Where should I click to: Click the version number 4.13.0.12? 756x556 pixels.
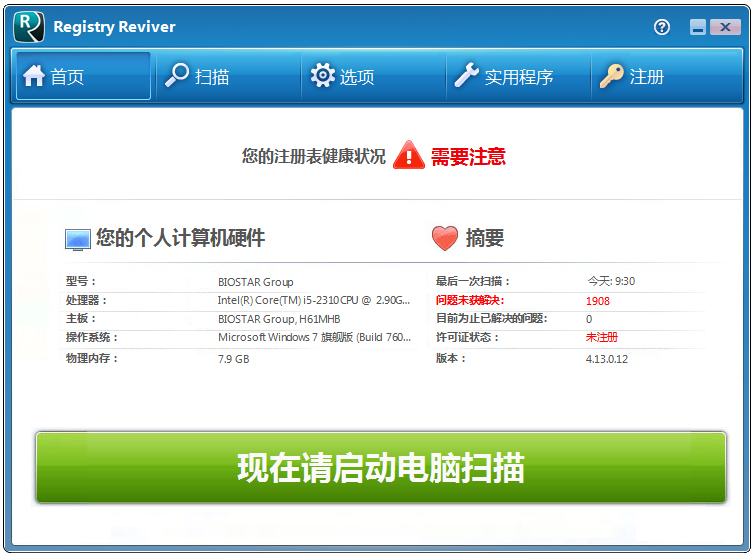(607, 359)
